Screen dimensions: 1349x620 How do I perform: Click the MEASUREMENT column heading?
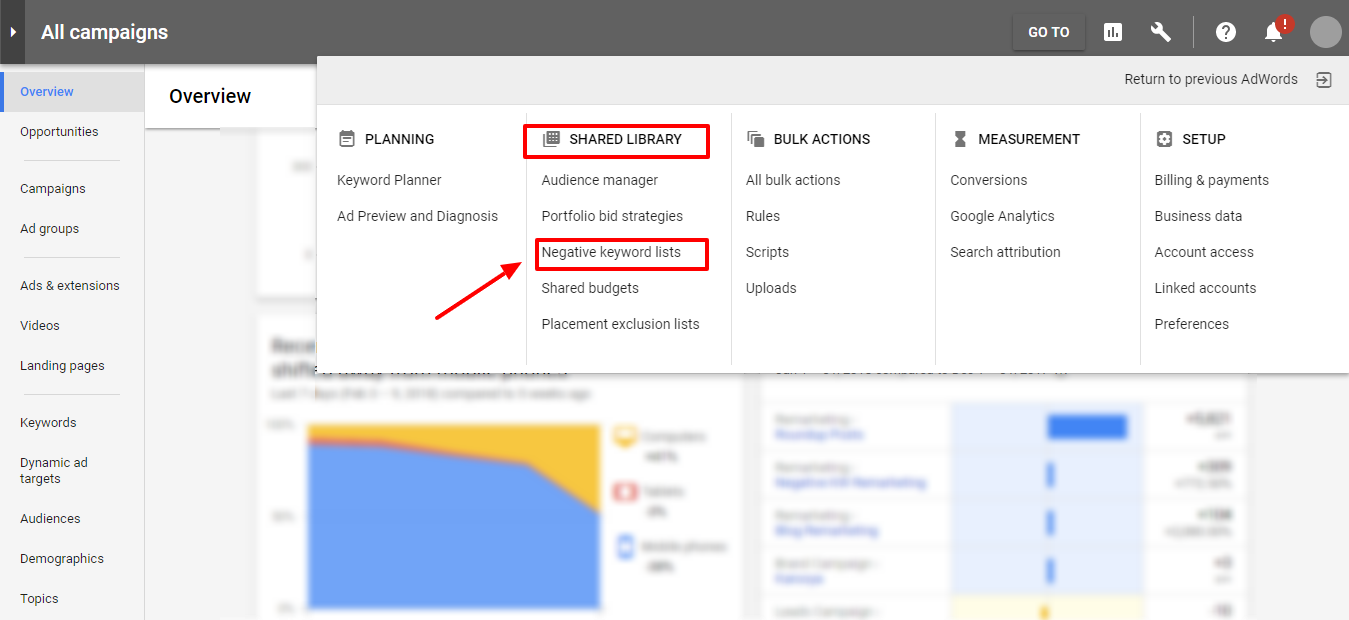pos(1029,139)
